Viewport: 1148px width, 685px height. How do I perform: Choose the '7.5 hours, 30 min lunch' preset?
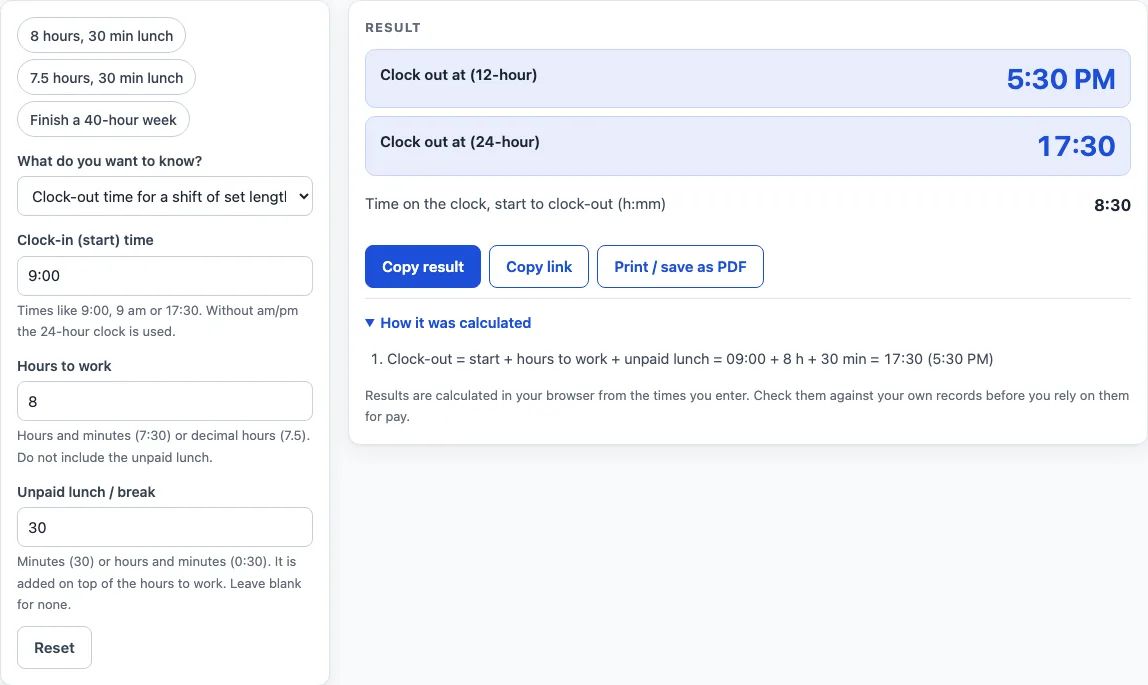[x=106, y=78]
